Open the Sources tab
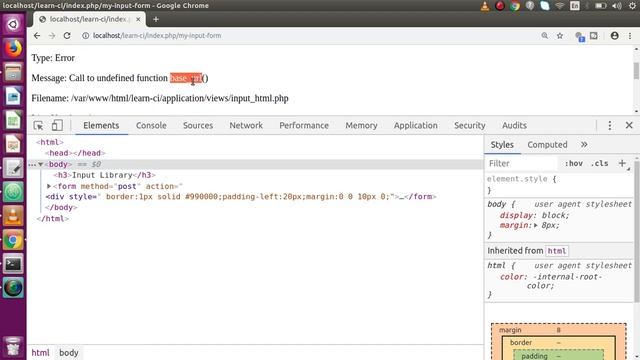 (198, 125)
